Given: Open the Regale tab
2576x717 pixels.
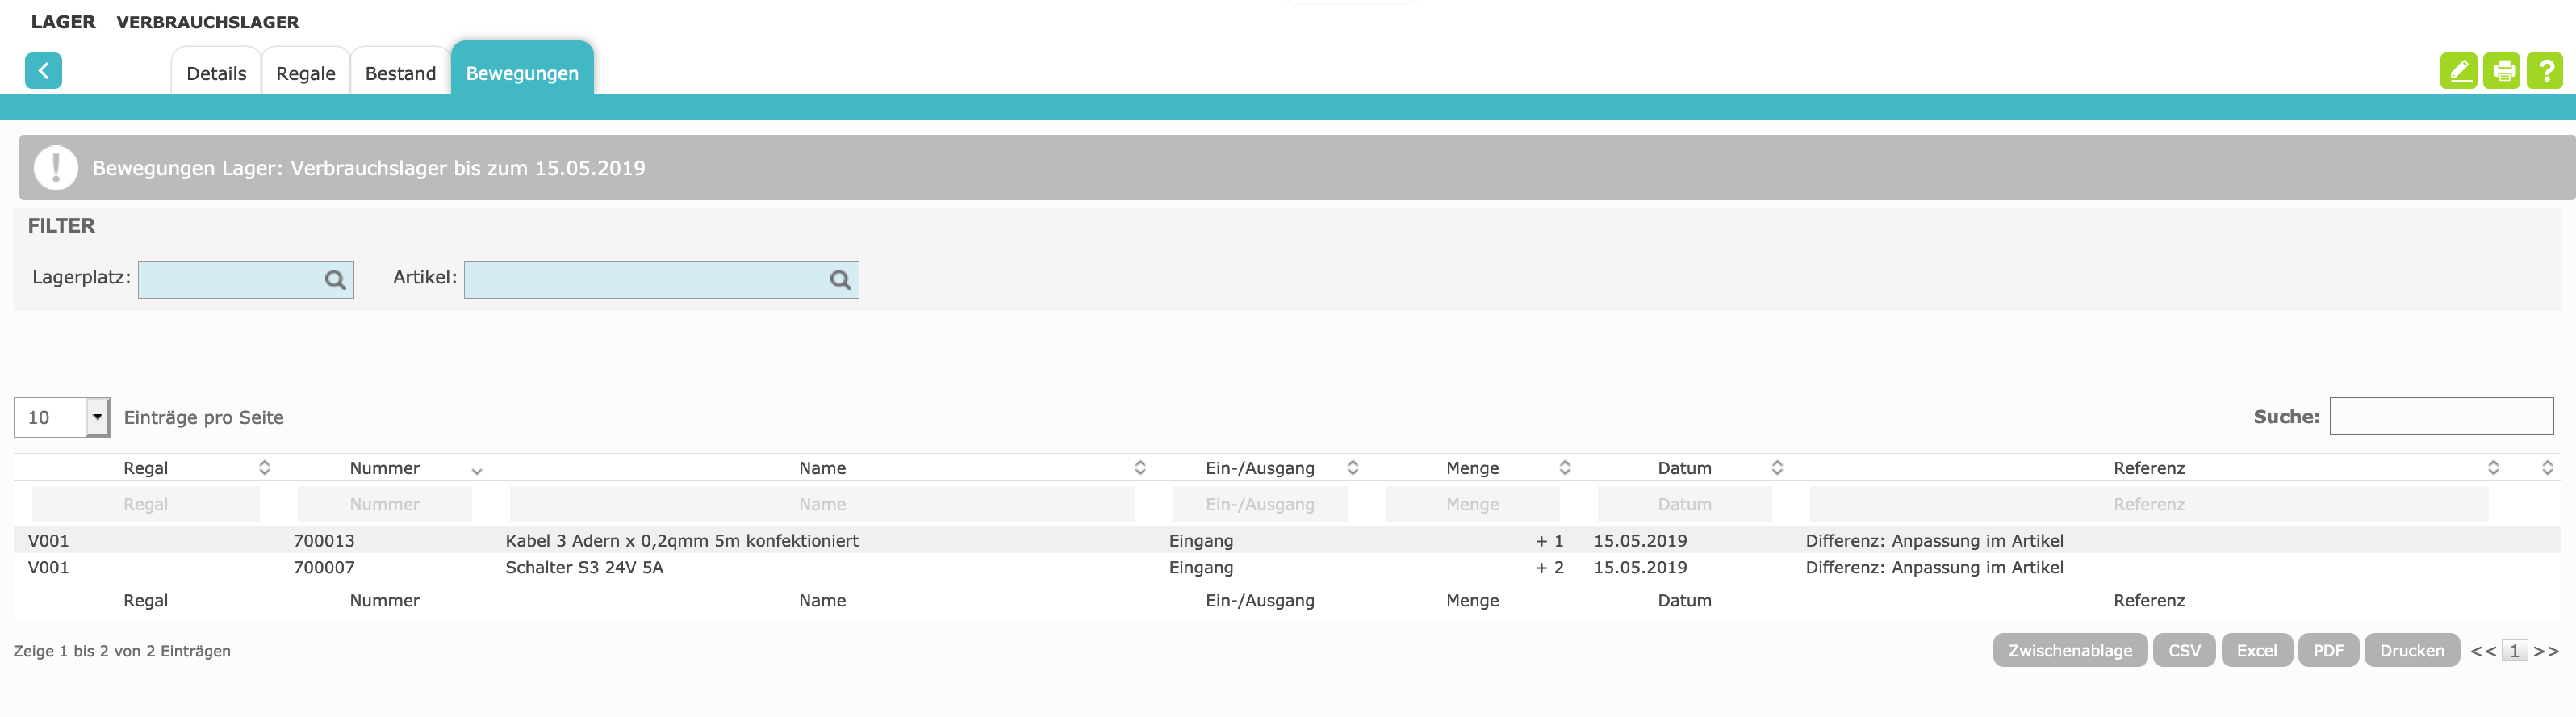Looking at the screenshot, I should coord(305,73).
